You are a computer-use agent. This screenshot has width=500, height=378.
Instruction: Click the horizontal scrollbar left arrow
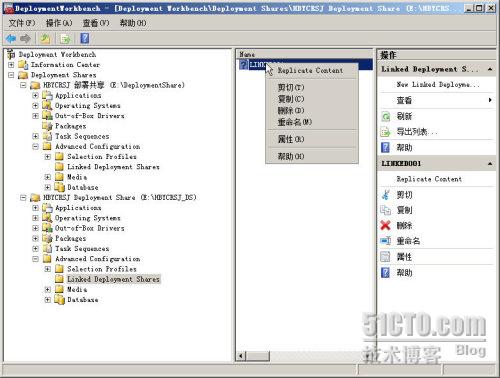(x=241, y=356)
